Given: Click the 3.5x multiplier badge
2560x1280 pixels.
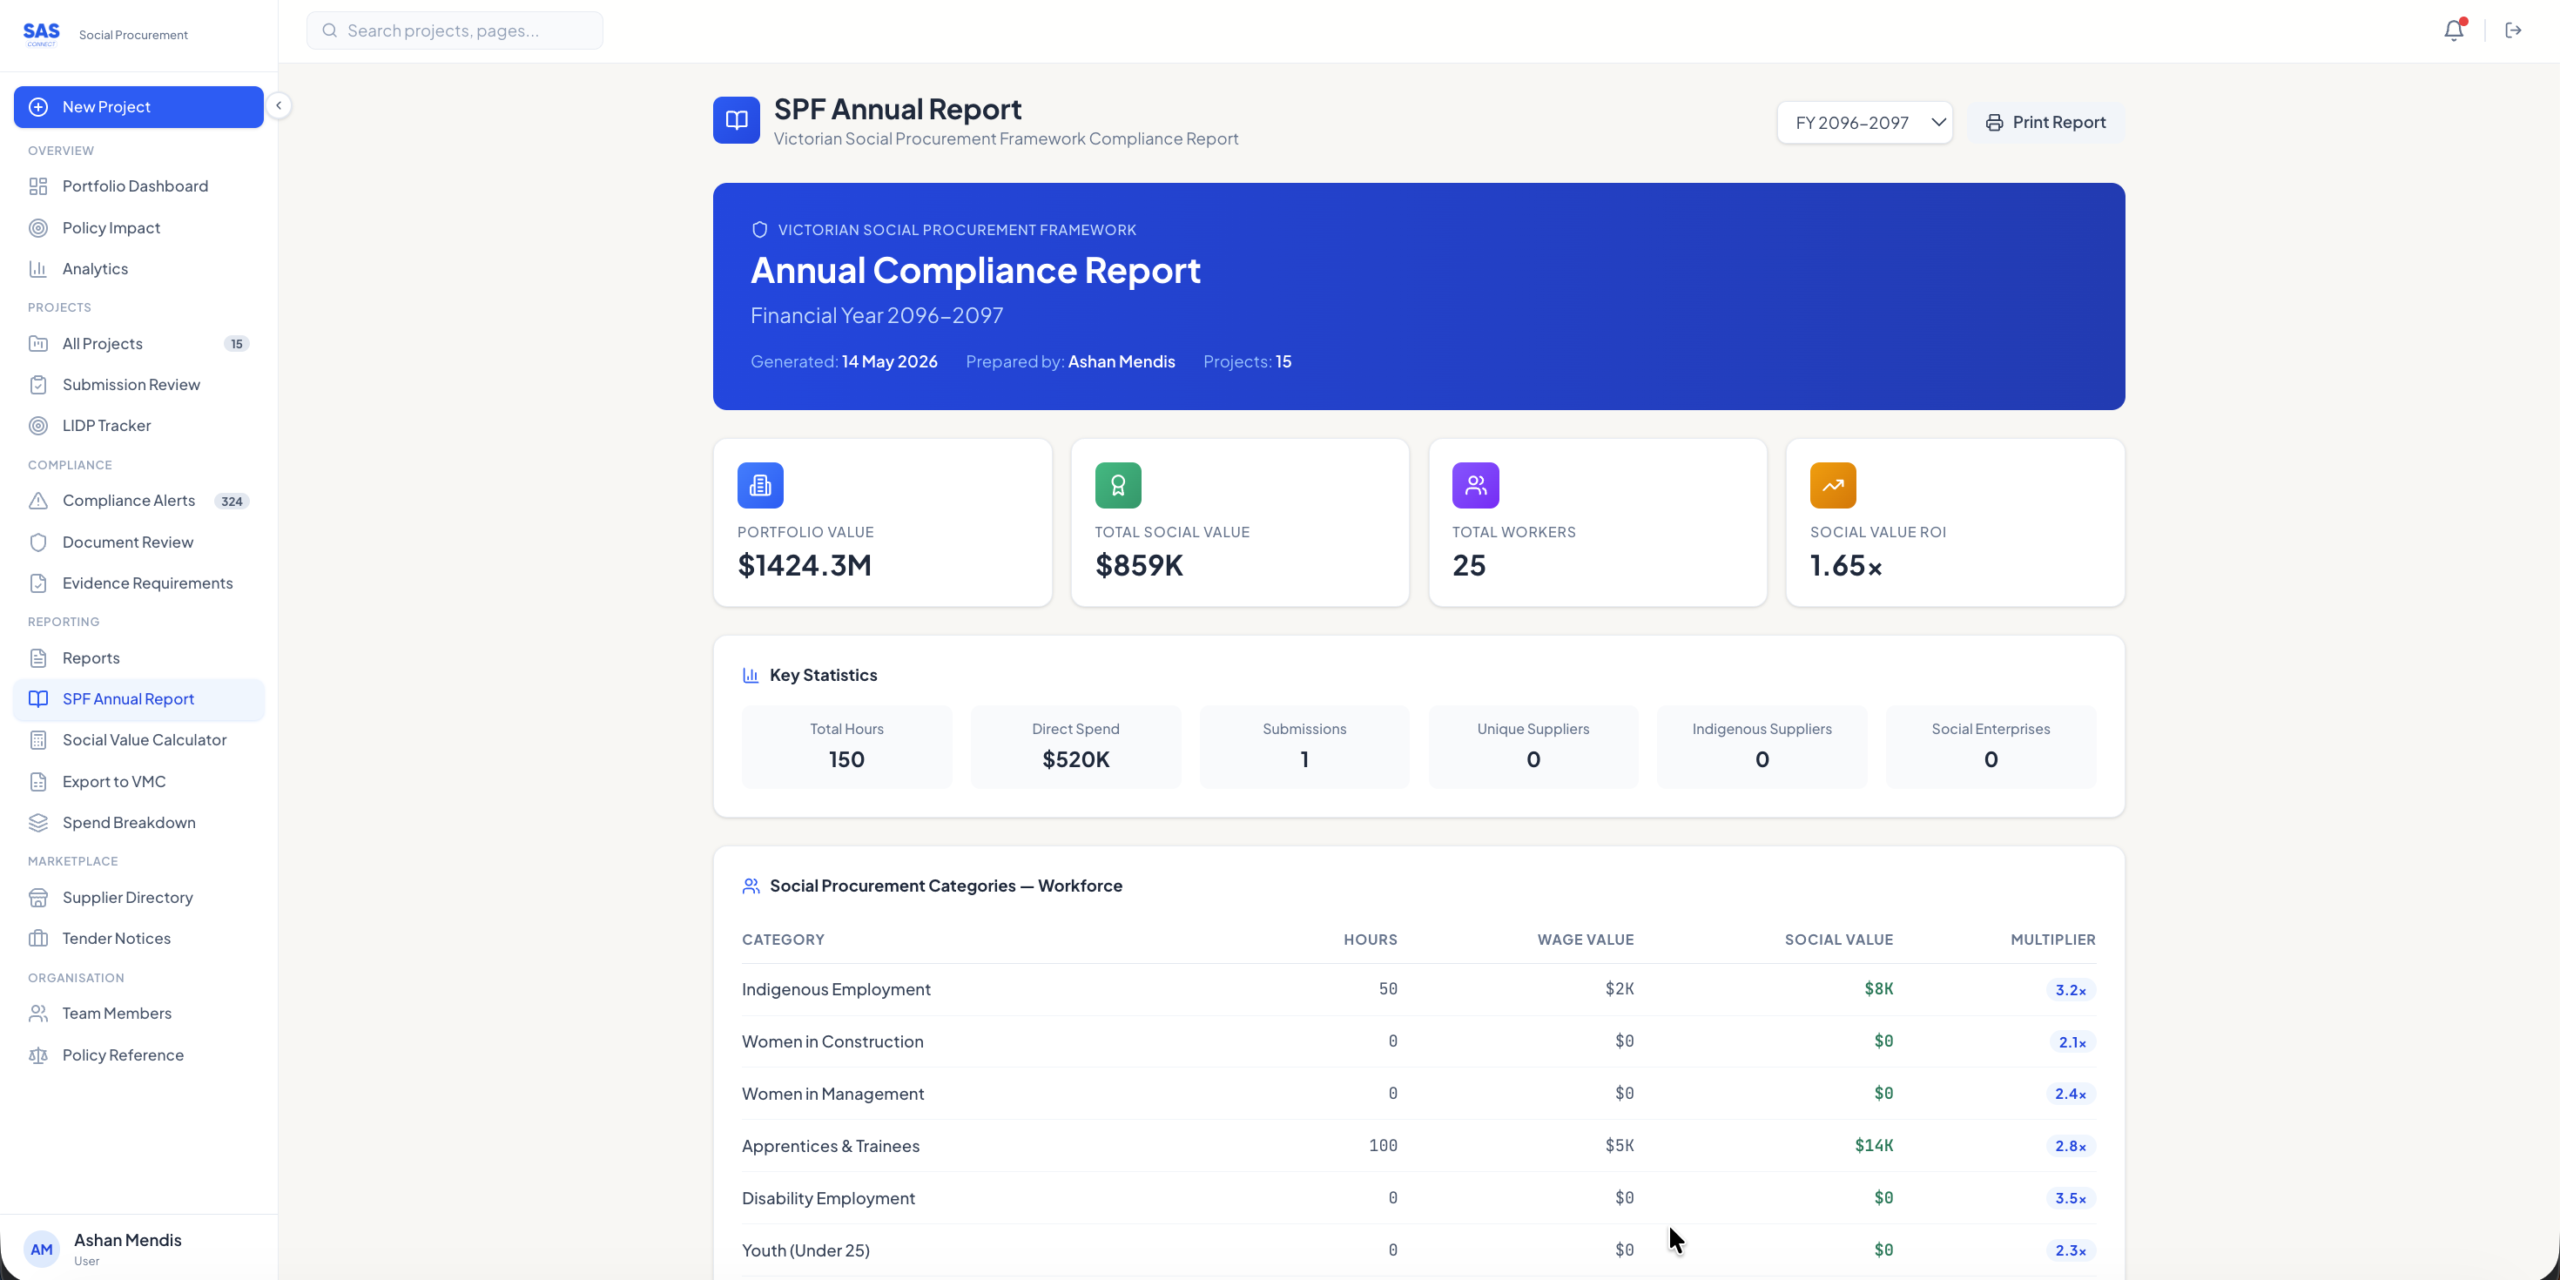Looking at the screenshot, I should 2070,1198.
